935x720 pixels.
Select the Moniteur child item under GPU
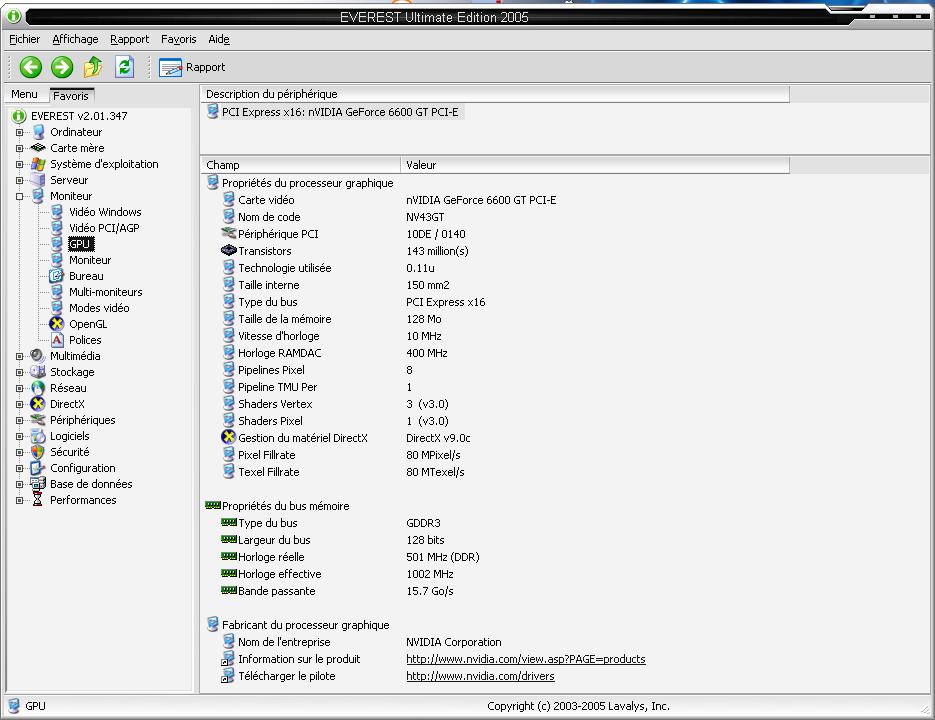tap(89, 260)
